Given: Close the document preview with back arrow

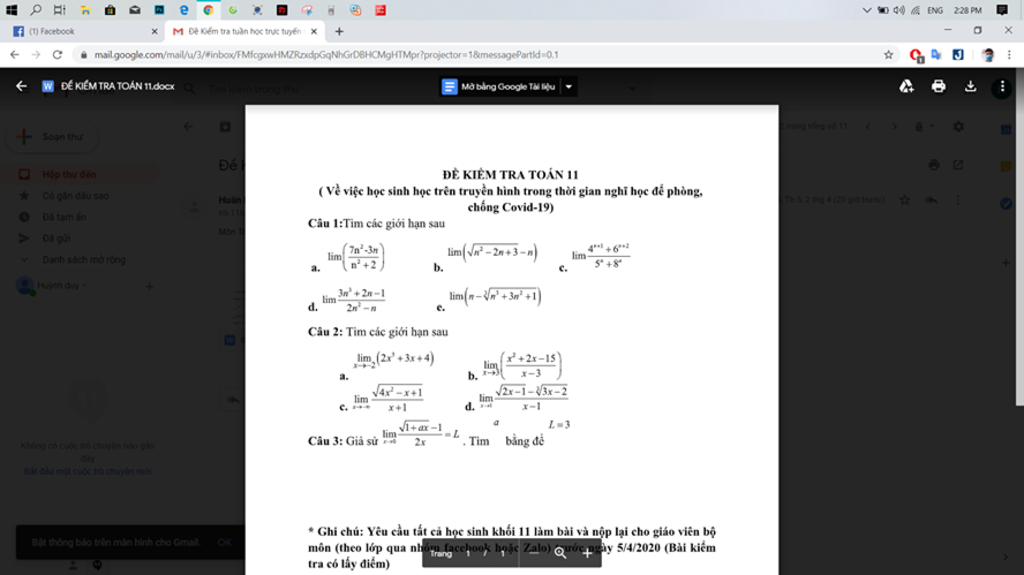Looking at the screenshot, I should (x=22, y=86).
